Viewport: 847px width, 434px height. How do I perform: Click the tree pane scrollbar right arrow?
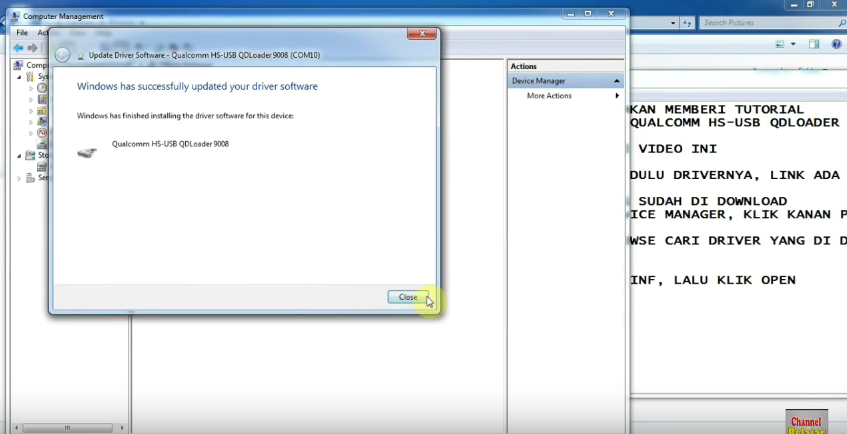pyautogui.click(x=122, y=428)
